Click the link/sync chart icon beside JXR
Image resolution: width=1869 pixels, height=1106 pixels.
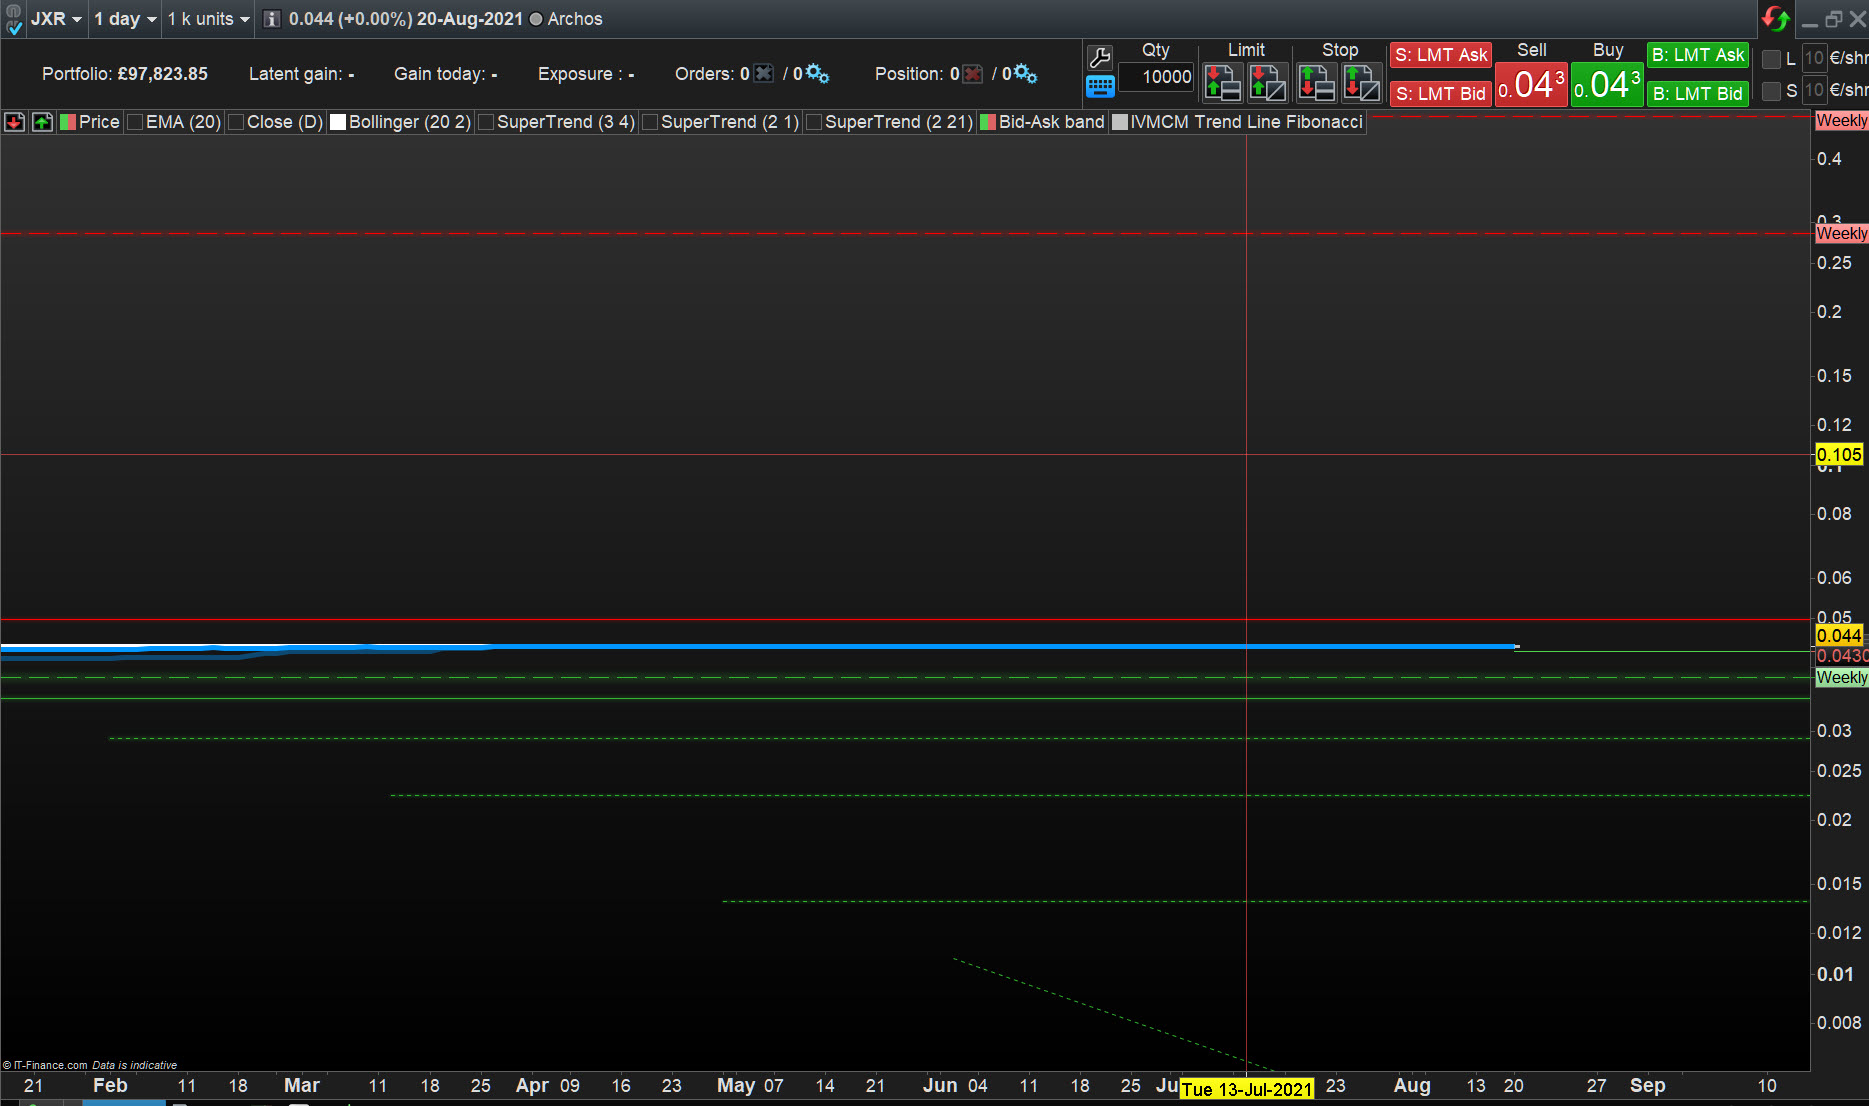[x=13, y=19]
